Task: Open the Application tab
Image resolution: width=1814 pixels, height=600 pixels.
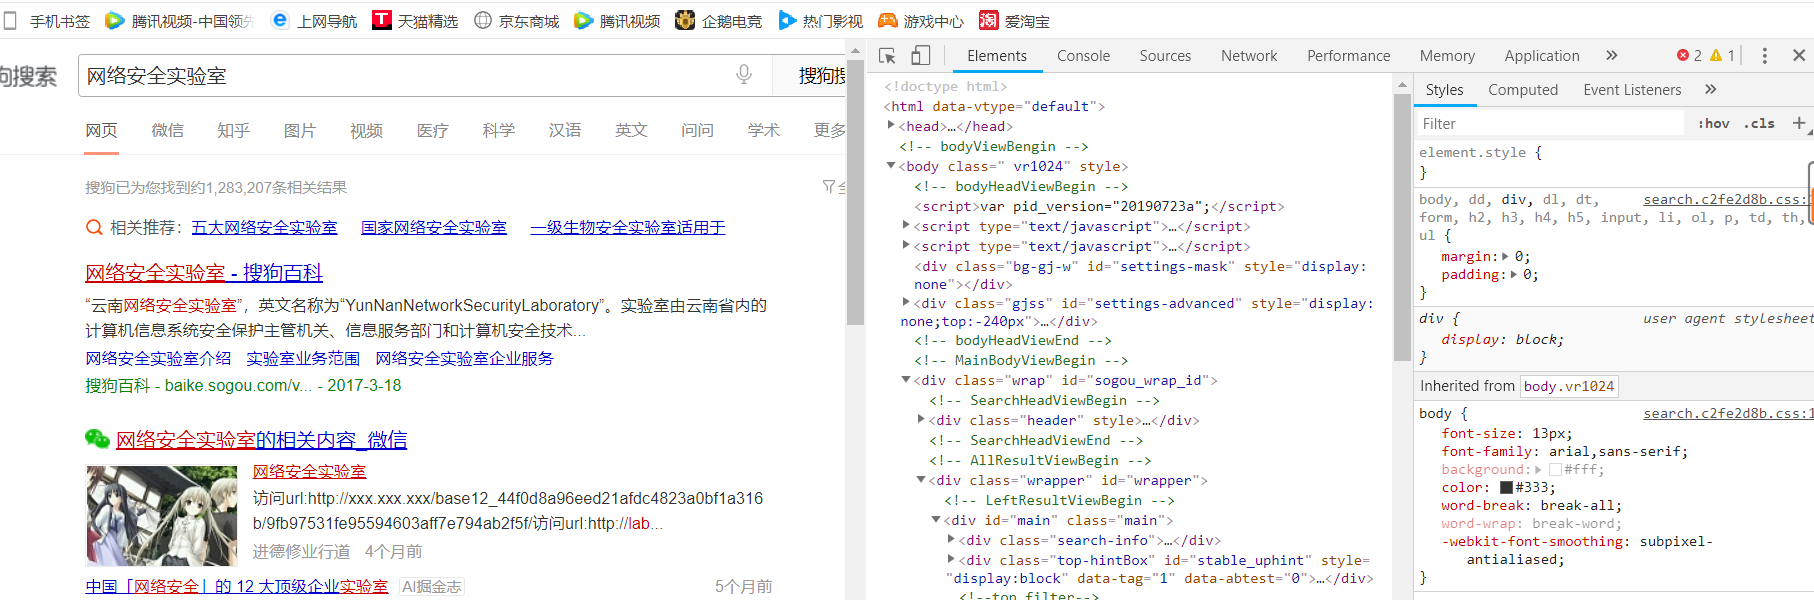Action: [x=1542, y=56]
